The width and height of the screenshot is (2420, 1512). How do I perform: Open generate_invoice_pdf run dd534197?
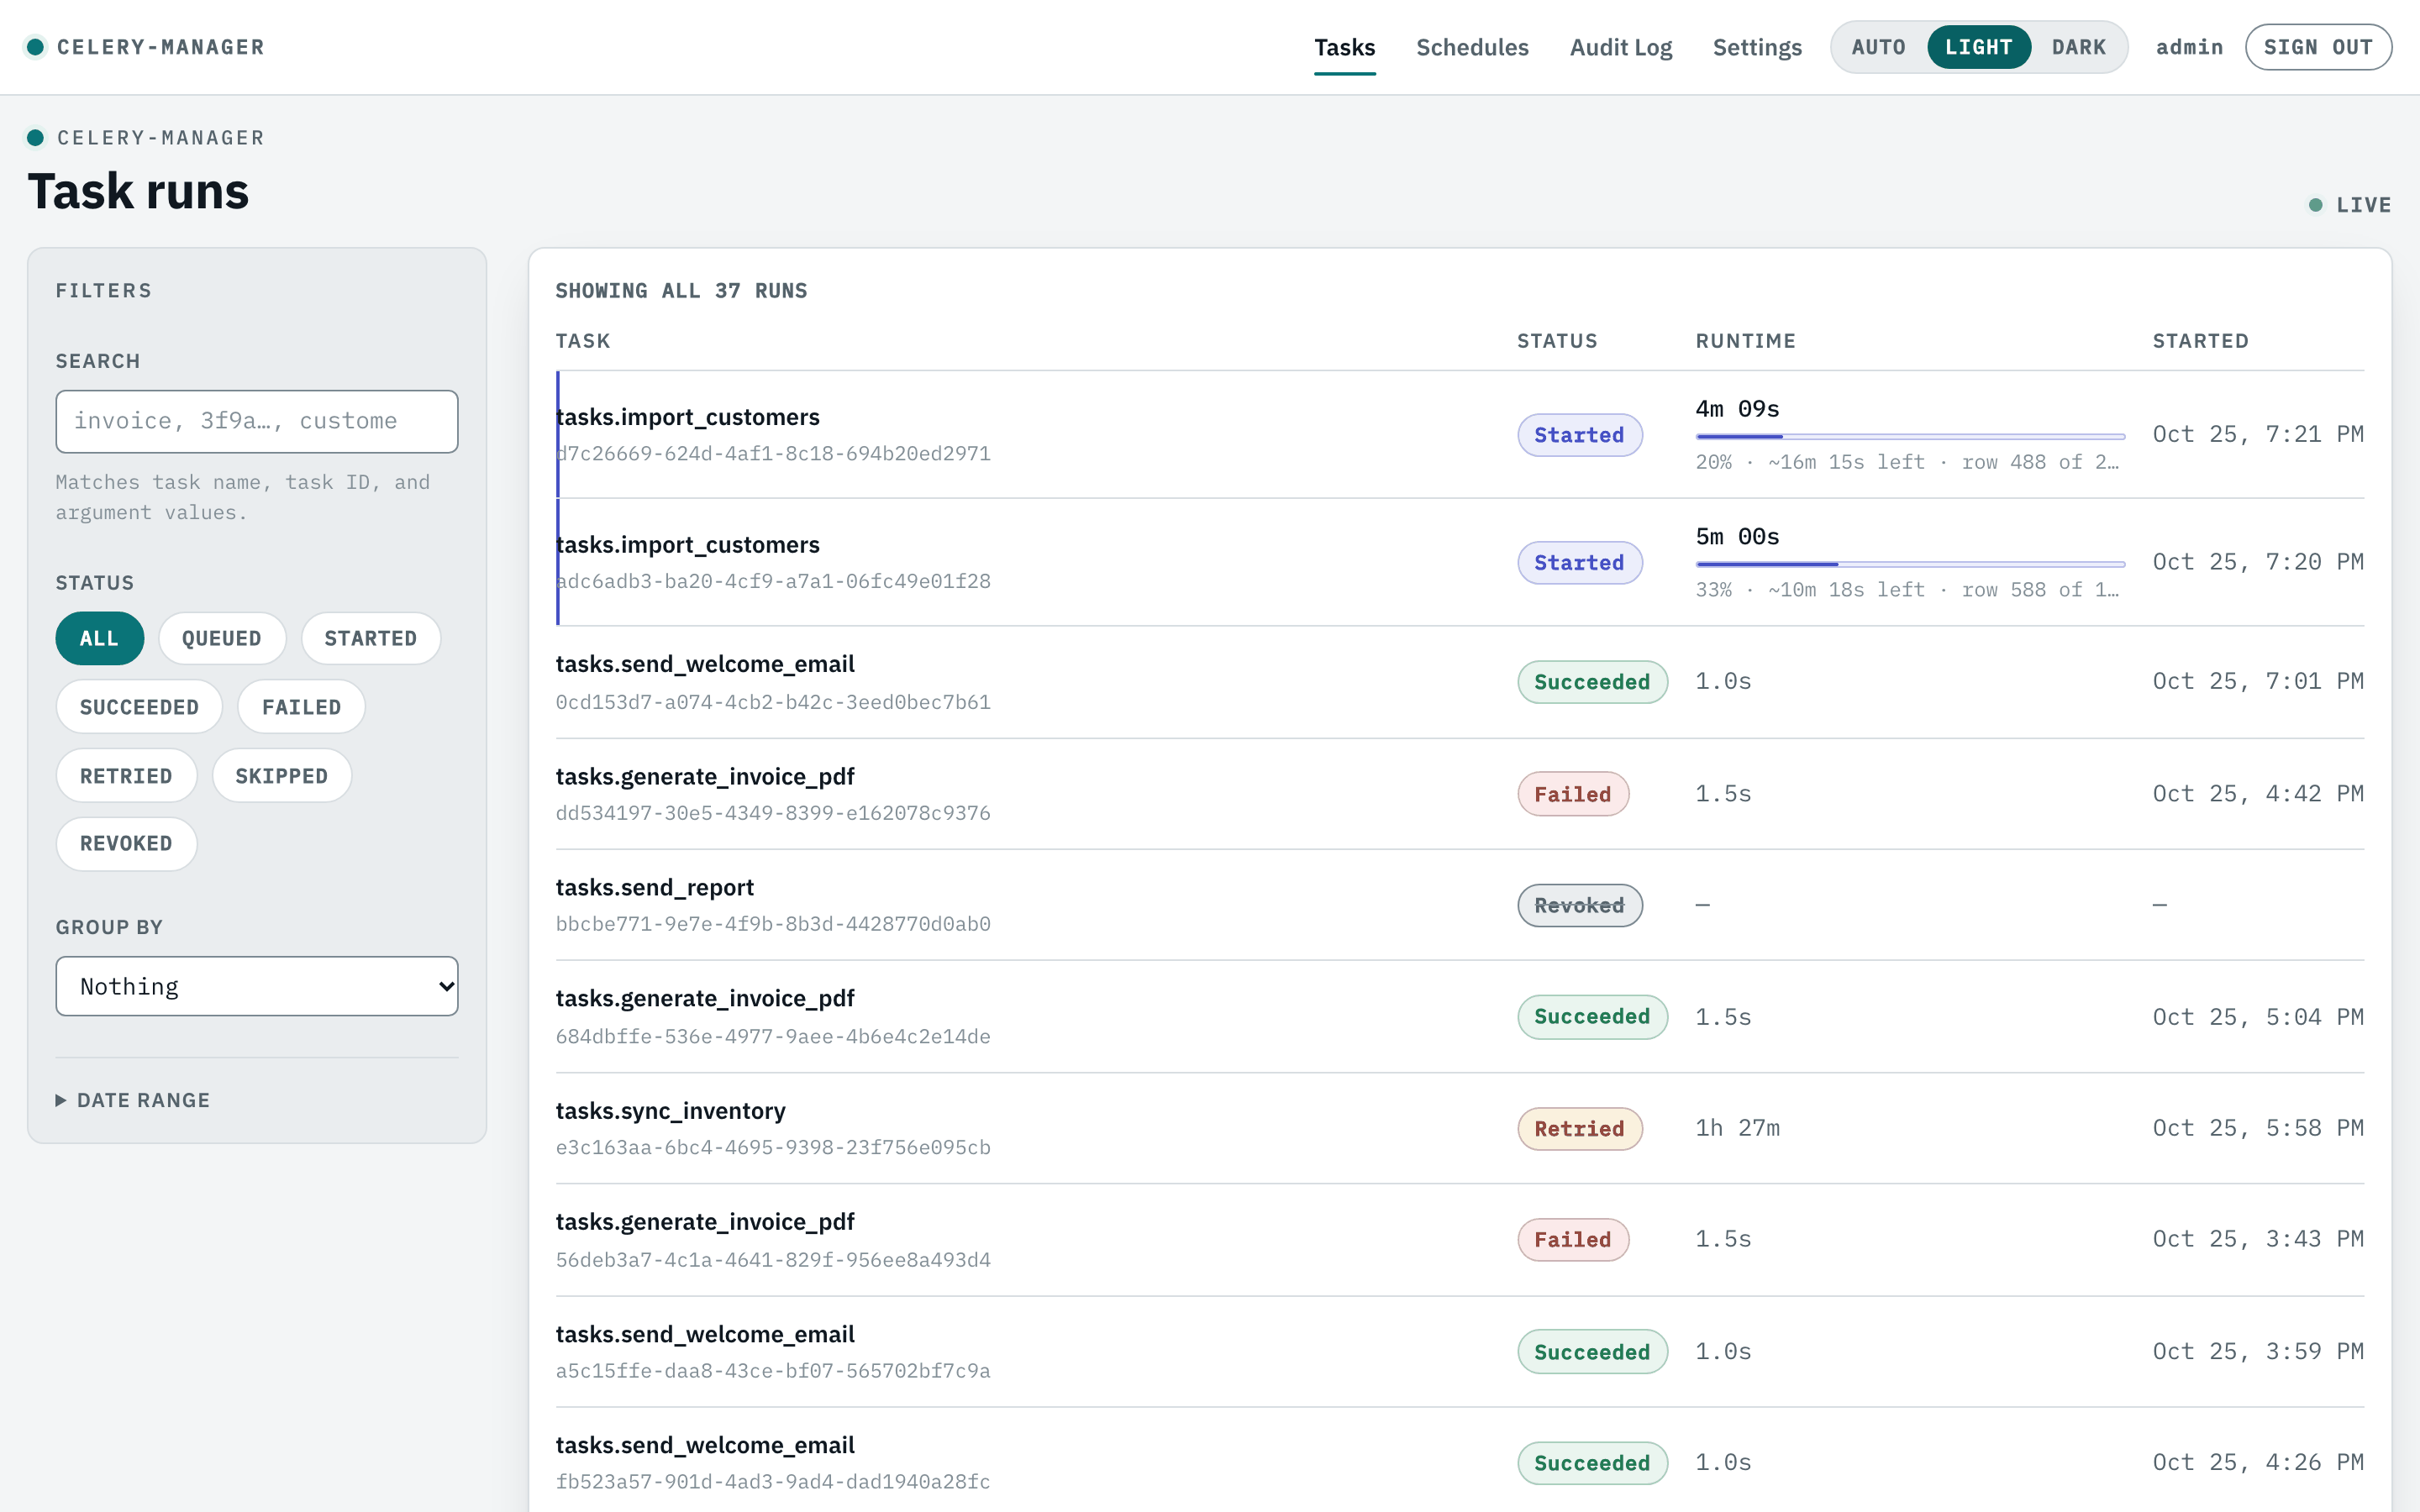[1460, 794]
